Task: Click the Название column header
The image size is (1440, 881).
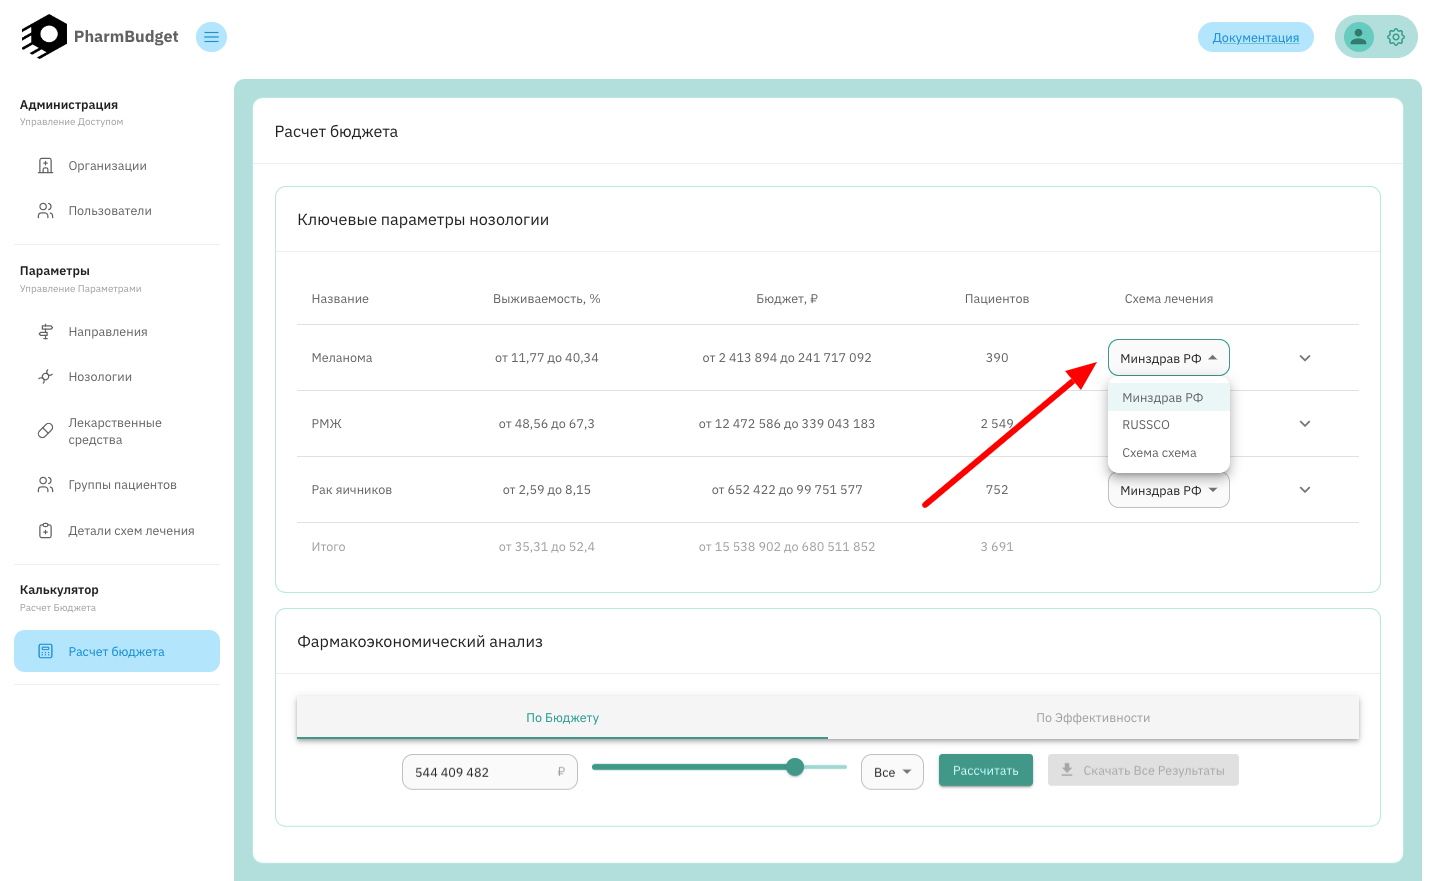Action: click(x=340, y=299)
